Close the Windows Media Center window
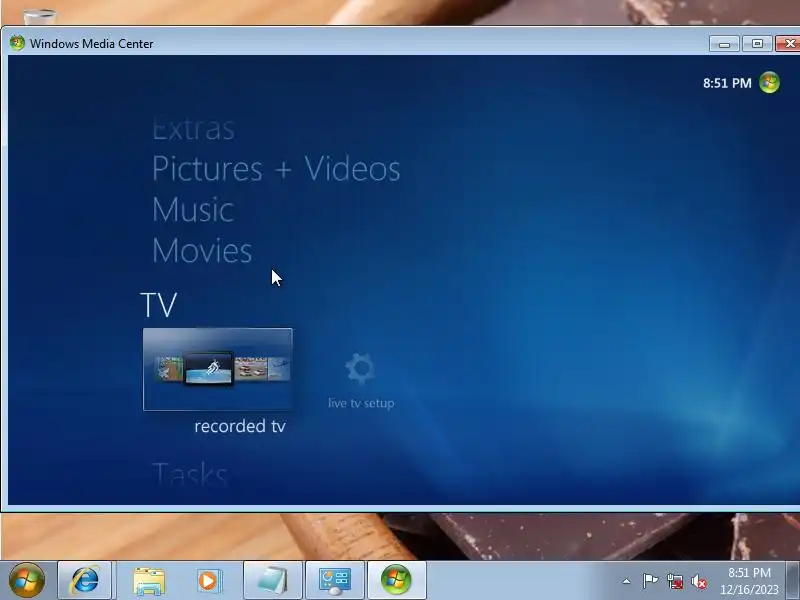The height and width of the screenshot is (600, 800). pyautogui.click(x=788, y=44)
